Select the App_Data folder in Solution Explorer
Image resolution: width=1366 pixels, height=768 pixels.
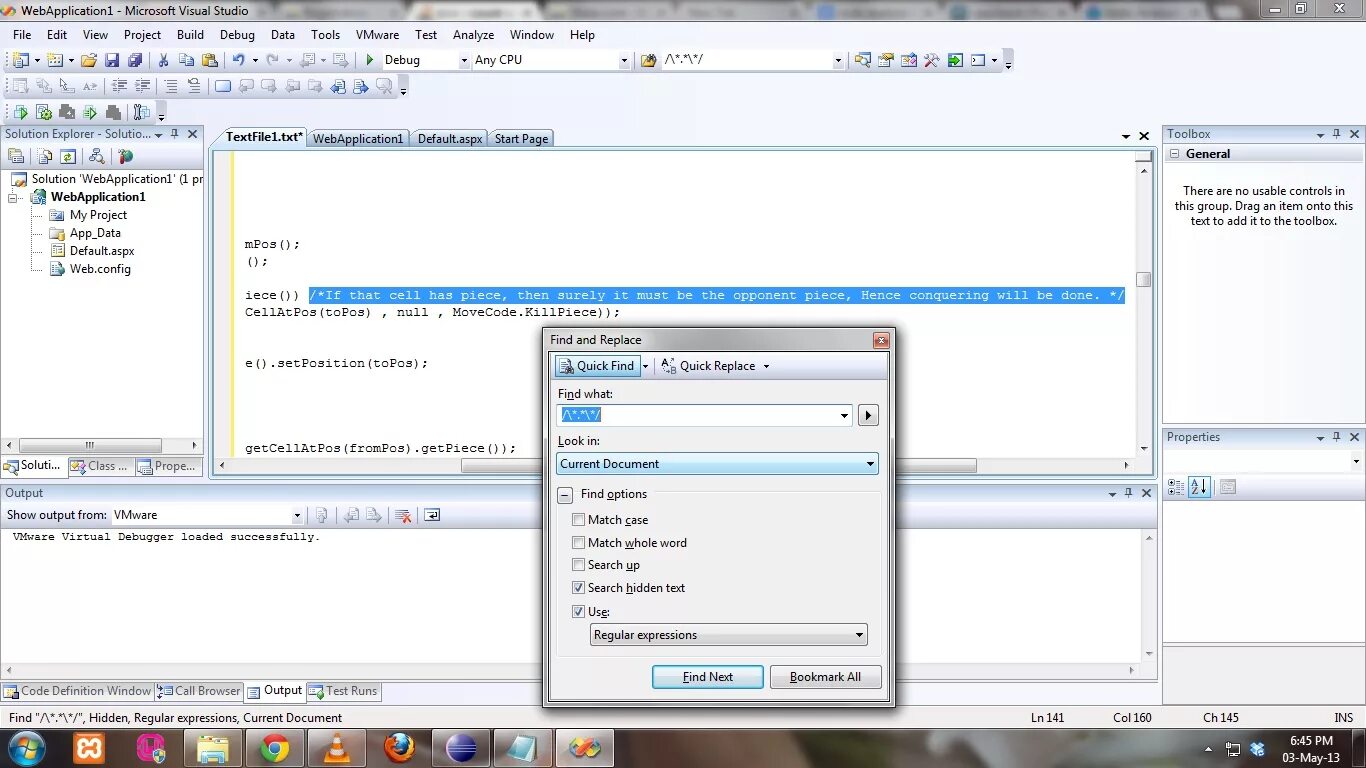pos(95,233)
